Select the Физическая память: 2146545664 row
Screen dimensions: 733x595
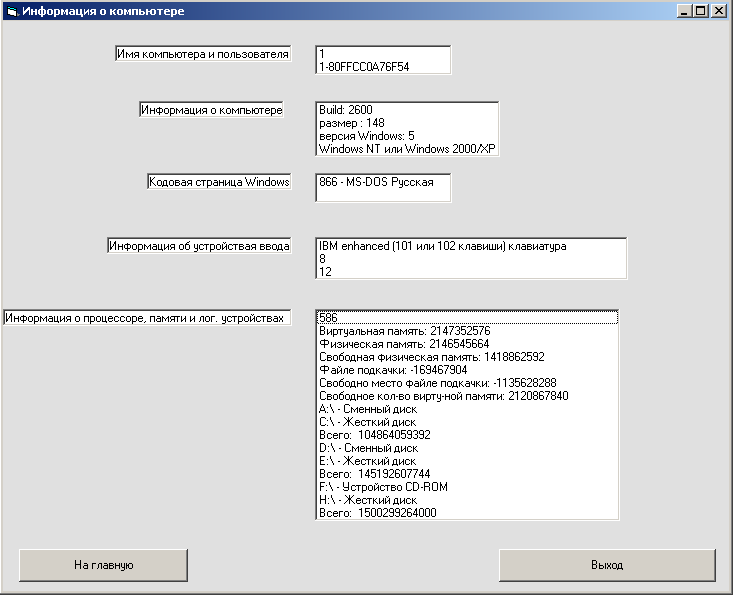click(467, 344)
